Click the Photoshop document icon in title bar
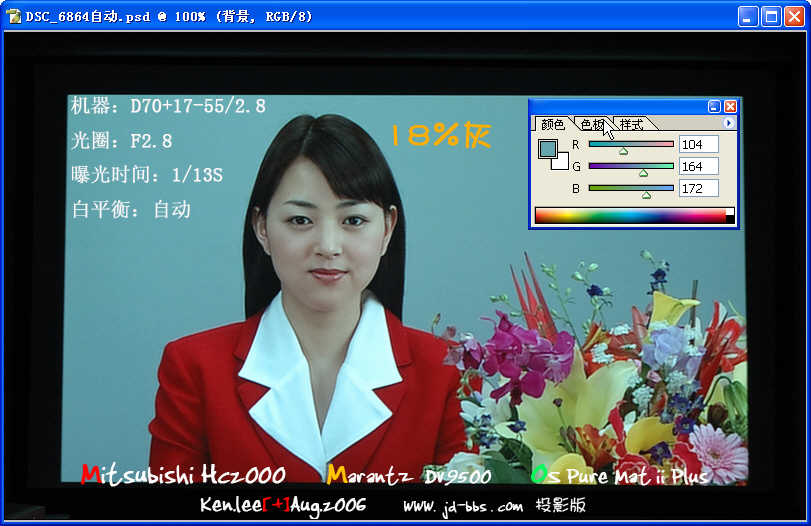This screenshot has width=811, height=526. coord(13,17)
